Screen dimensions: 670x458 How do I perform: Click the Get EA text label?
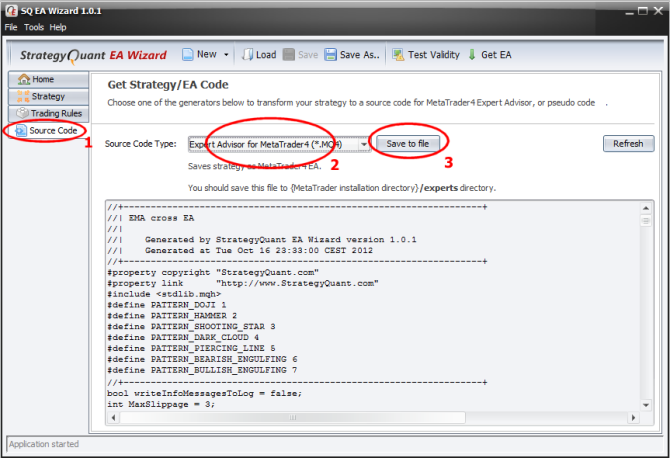coord(496,55)
